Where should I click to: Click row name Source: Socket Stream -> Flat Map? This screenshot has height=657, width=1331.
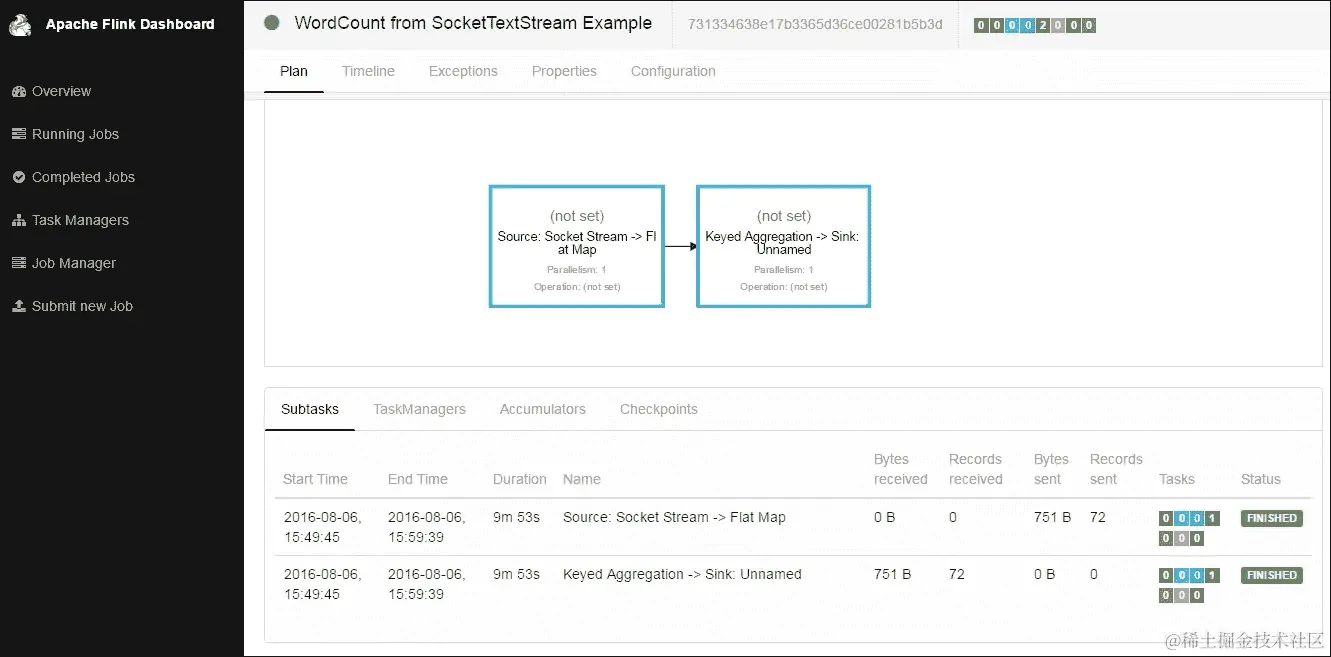(674, 517)
